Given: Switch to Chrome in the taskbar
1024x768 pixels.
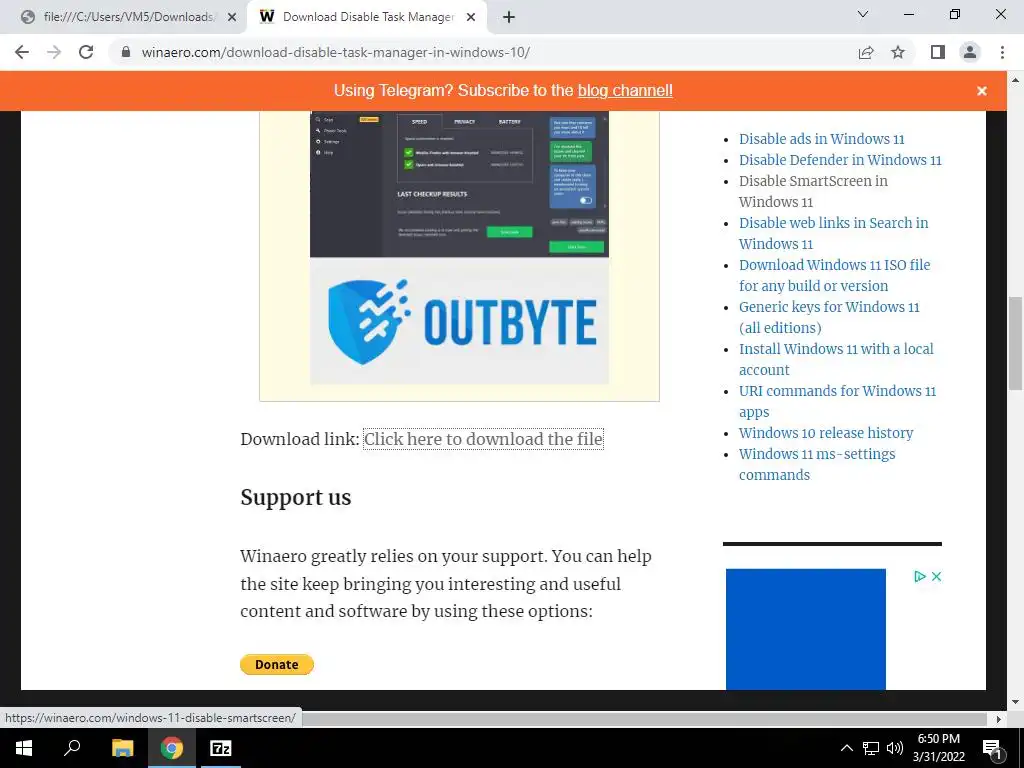Looking at the screenshot, I should 172,748.
